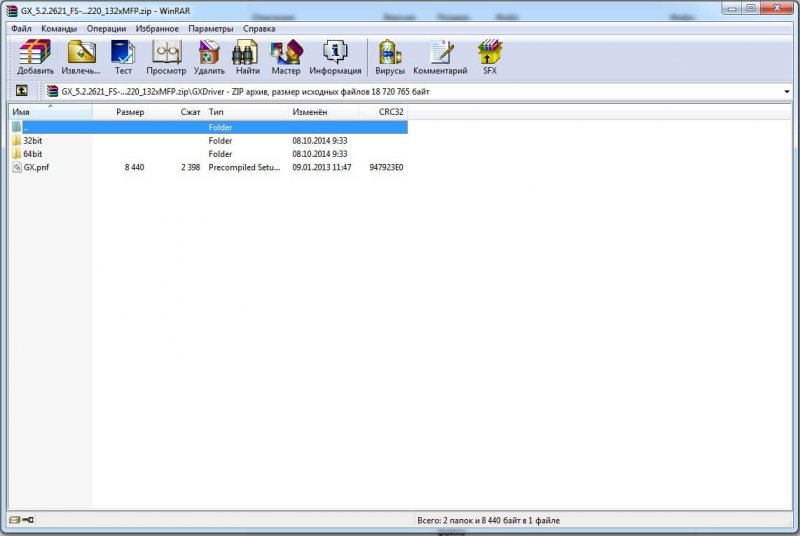Sort by Сжат column header
The image size is (800, 536).
(176, 112)
